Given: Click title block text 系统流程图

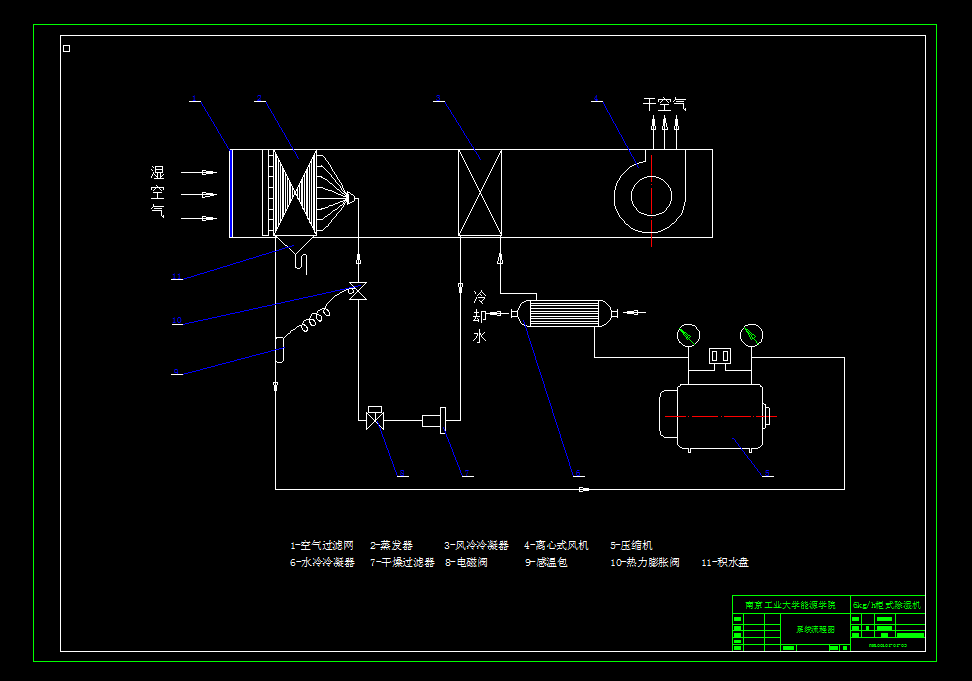Looking at the screenshot, I should pyautogui.click(x=815, y=630).
